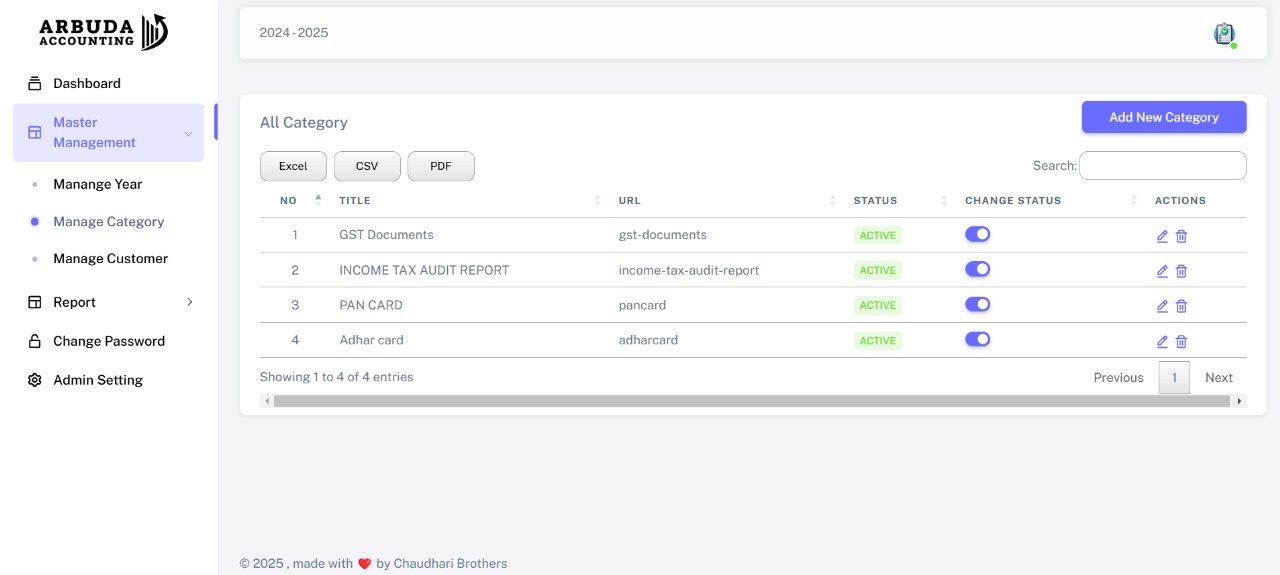Open the user profile avatar icon
The width and height of the screenshot is (1280, 575).
click(1224, 34)
